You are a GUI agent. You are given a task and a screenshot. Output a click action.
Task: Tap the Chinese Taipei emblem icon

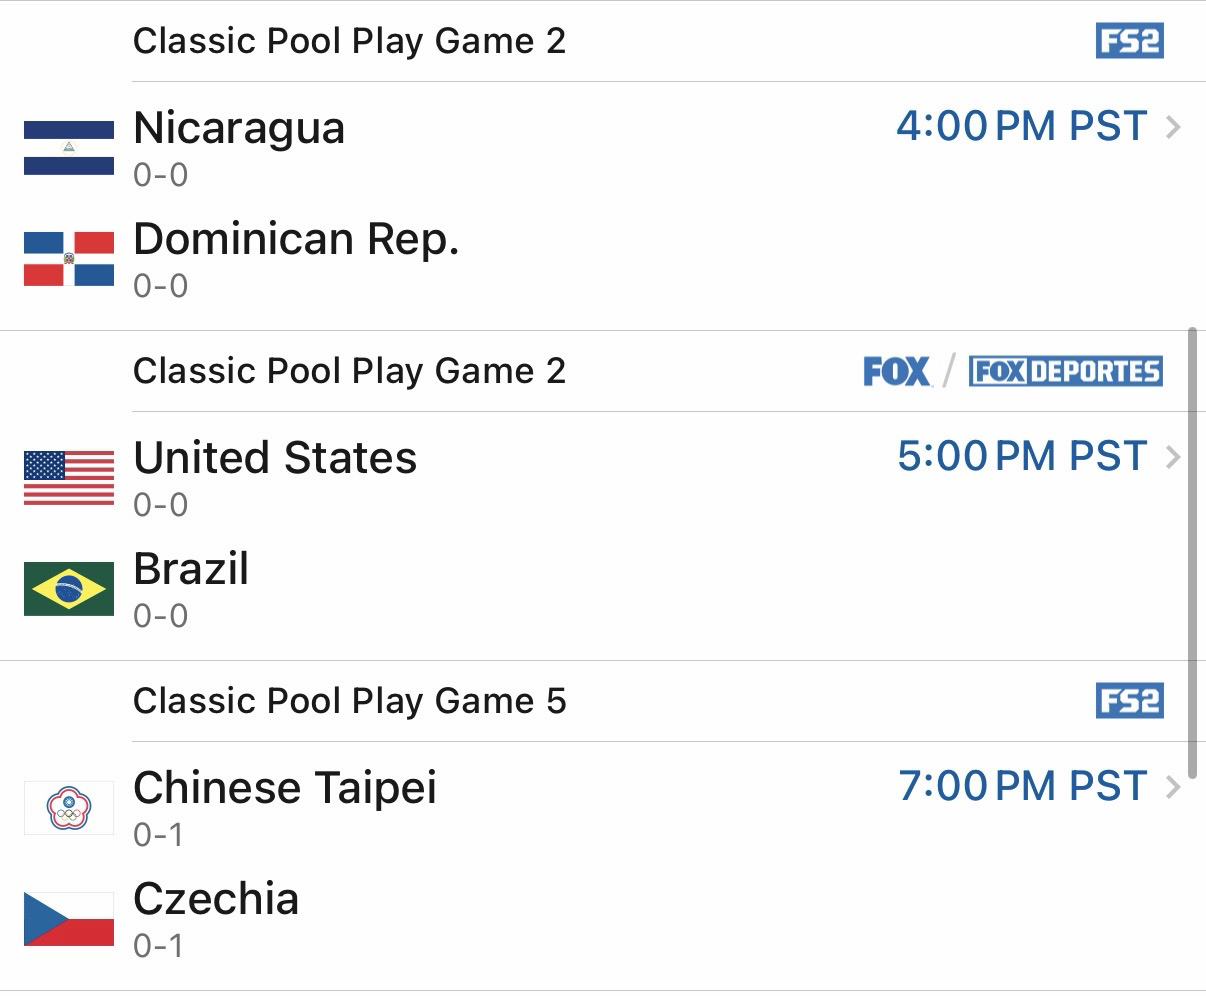[x=69, y=808]
